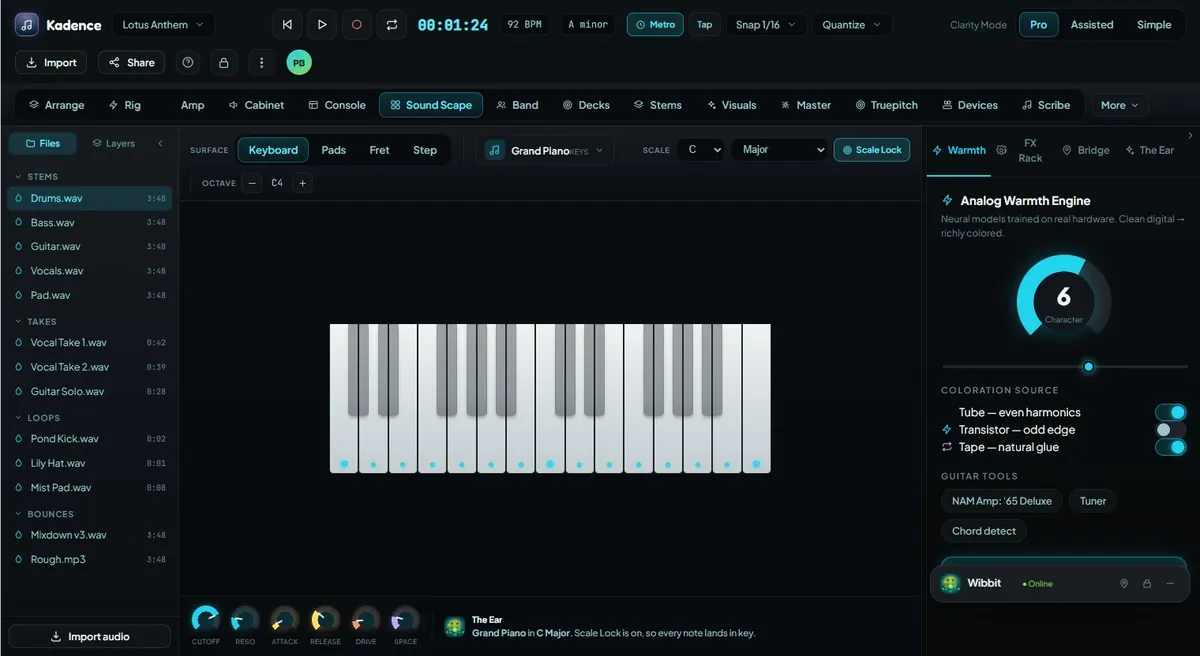Click the record button
This screenshot has width=1200, height=656.
tap(356, 24)
